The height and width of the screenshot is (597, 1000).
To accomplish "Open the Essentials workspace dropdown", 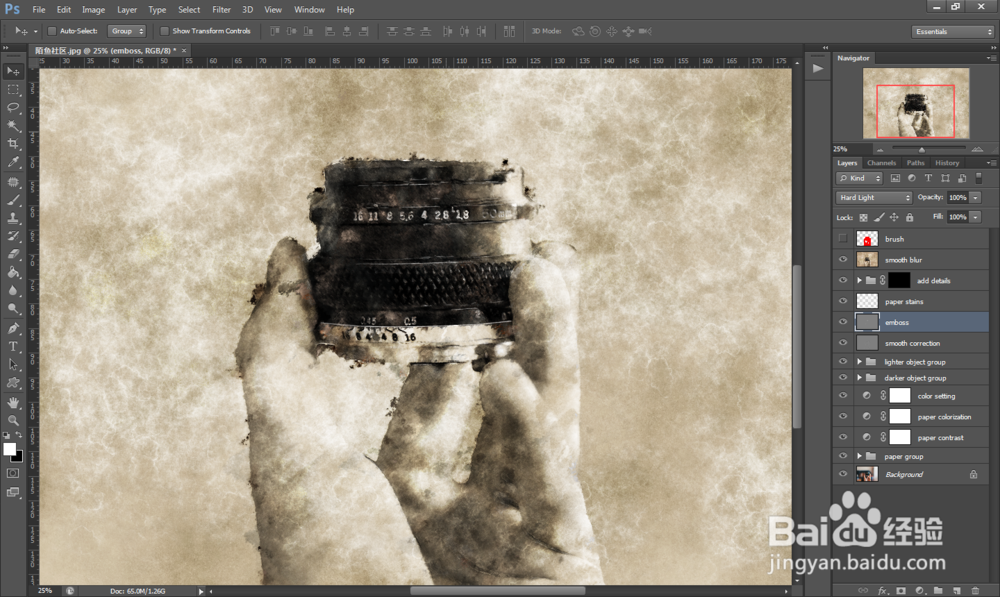I will [953, 31].
